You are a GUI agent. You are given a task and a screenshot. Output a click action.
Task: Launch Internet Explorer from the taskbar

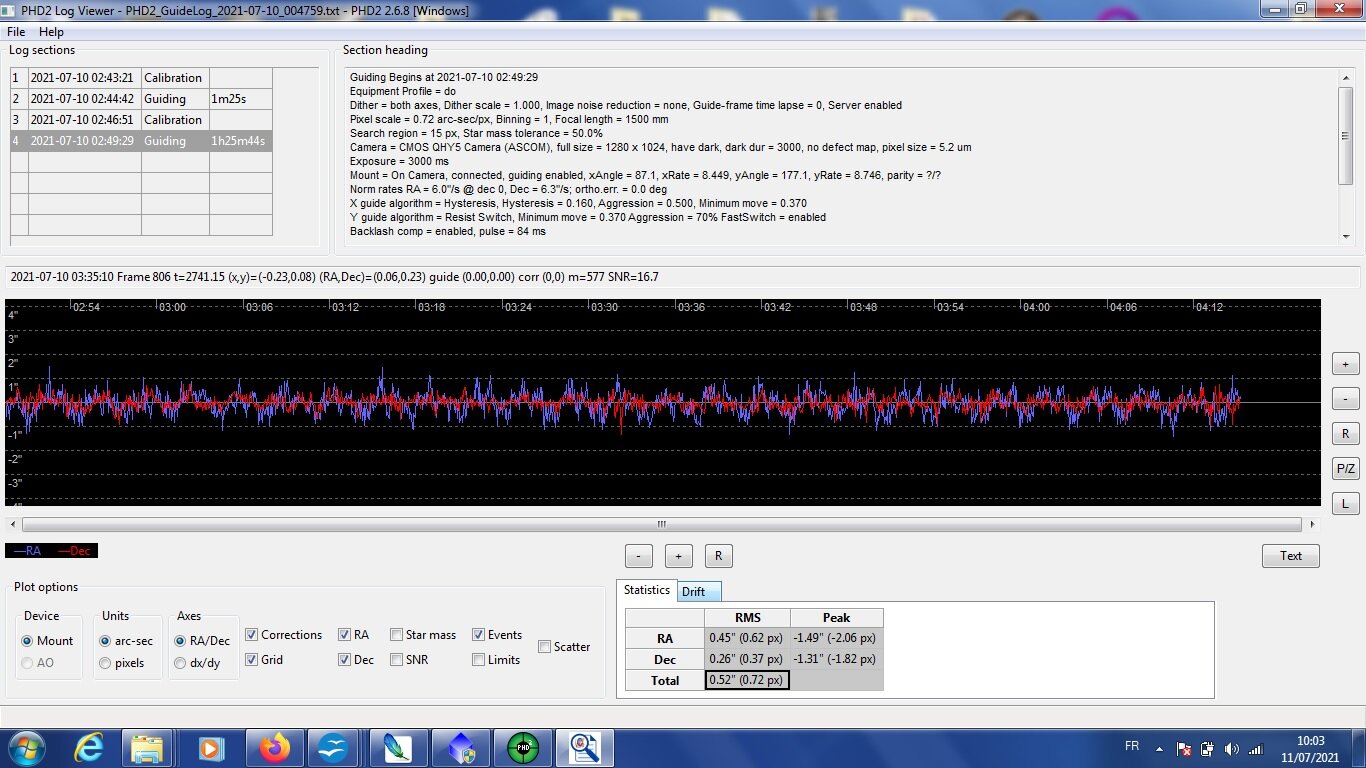click(x=88, y=748)
